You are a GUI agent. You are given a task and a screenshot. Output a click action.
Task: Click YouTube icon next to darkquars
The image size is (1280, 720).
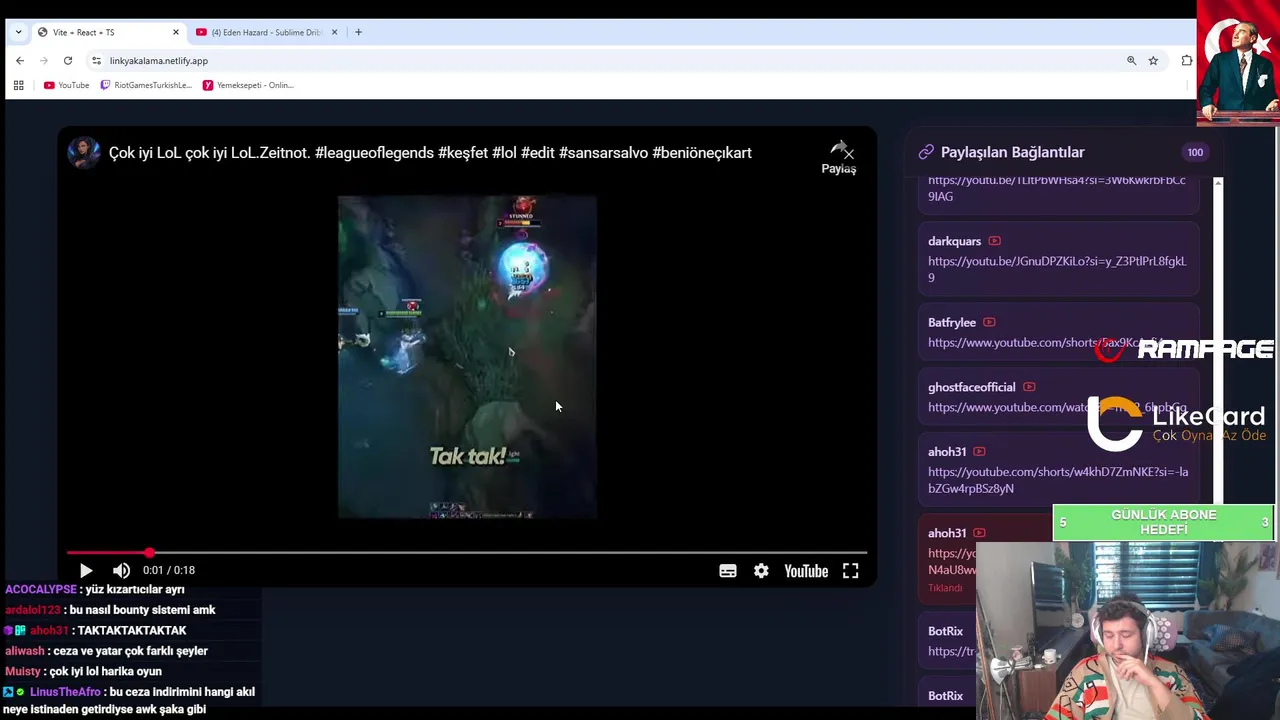[994, 241]
